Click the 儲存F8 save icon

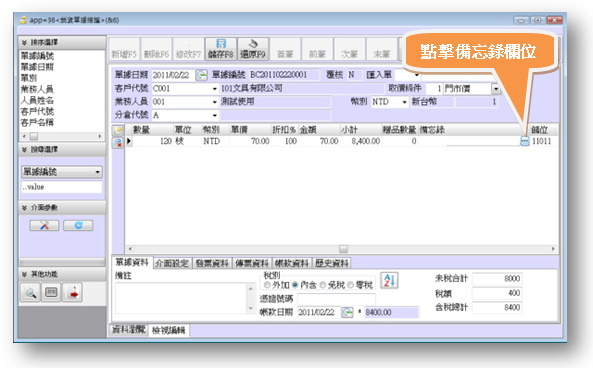pos(221,44)
